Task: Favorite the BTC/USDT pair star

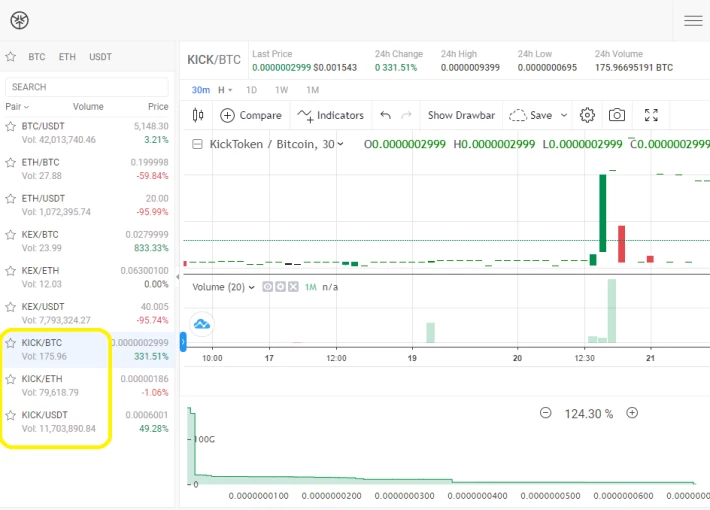Action: pyautogui.click(x=12, y=127)
